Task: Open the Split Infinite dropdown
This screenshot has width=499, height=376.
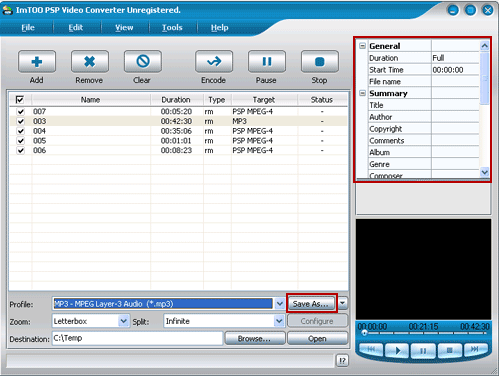Action: click(x=279, y=321)
